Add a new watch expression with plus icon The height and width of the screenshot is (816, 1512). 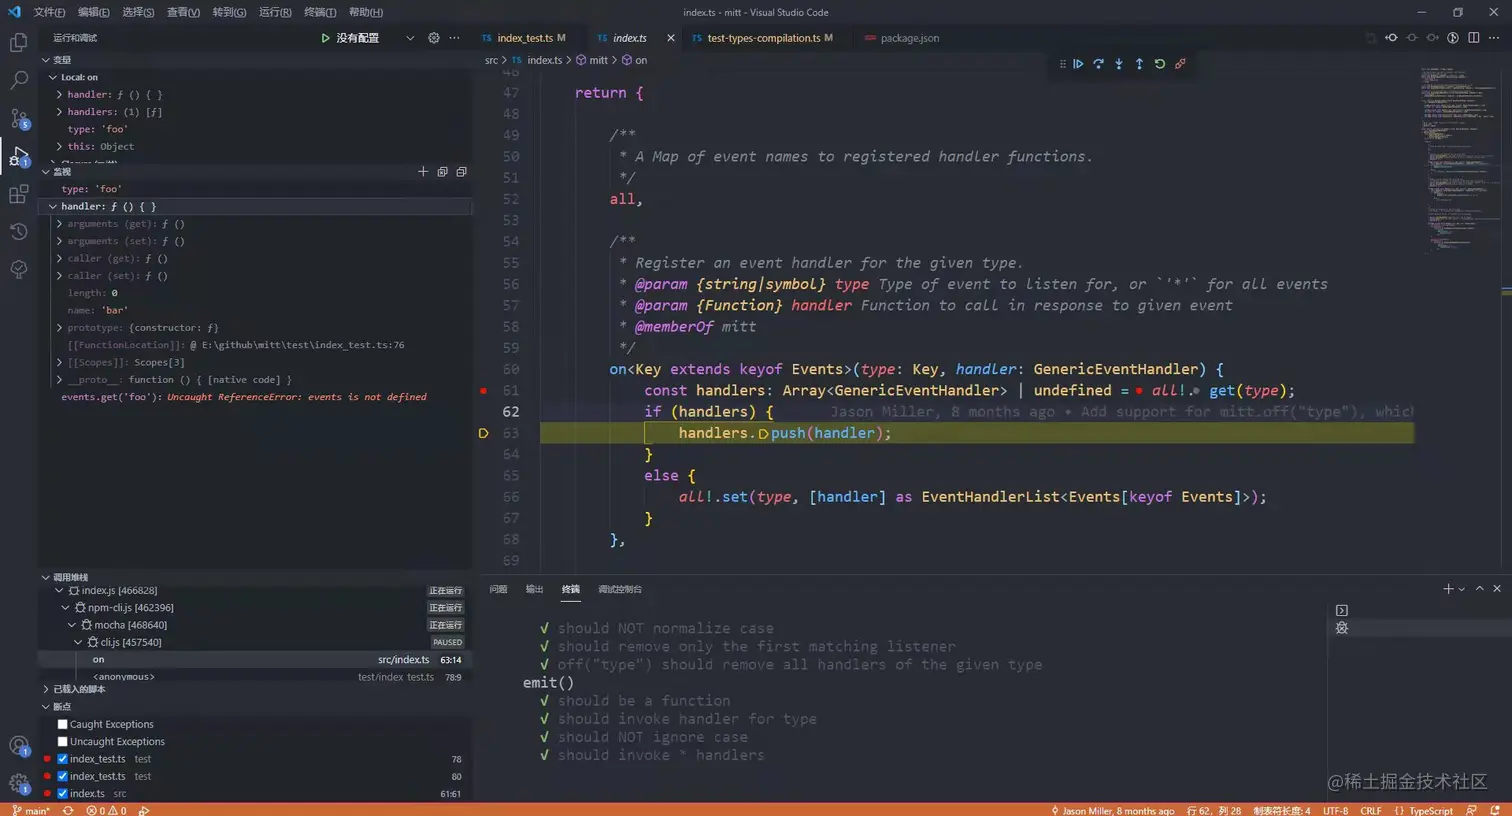pyautogui.click(x=423, y=172)
